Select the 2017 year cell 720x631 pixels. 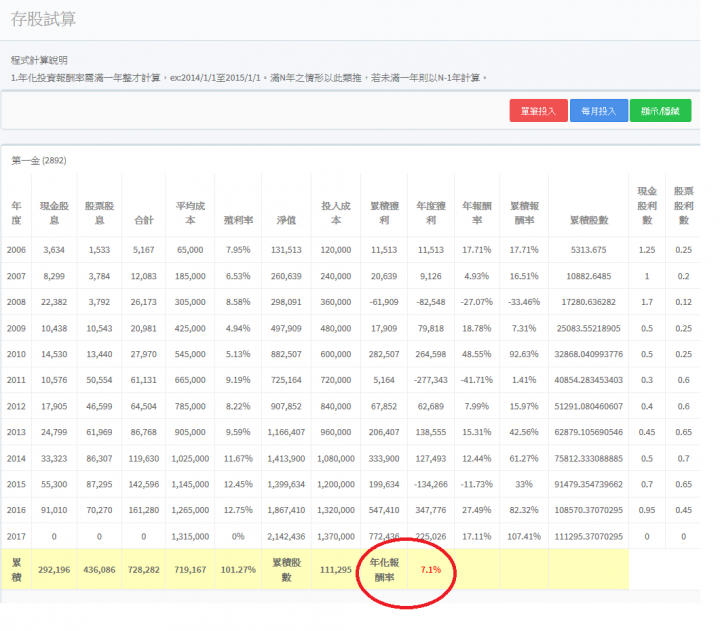(x=16, y=536)
